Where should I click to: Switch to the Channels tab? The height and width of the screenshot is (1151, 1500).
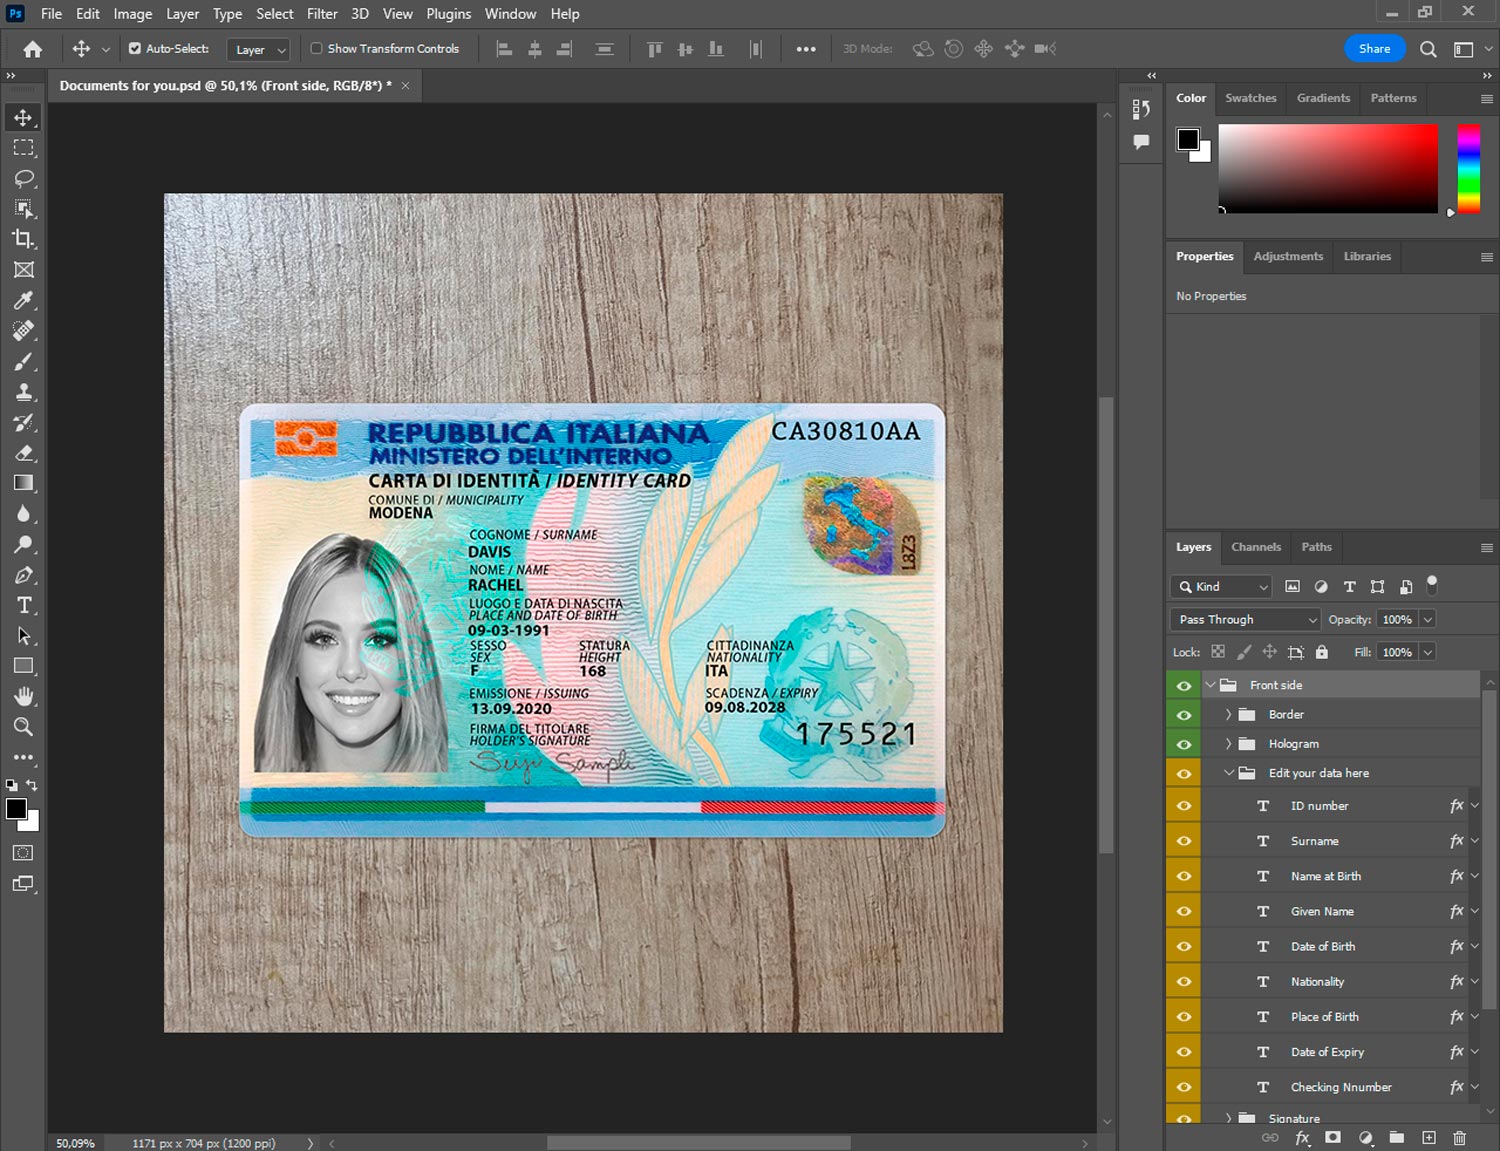click(1255, 547)
